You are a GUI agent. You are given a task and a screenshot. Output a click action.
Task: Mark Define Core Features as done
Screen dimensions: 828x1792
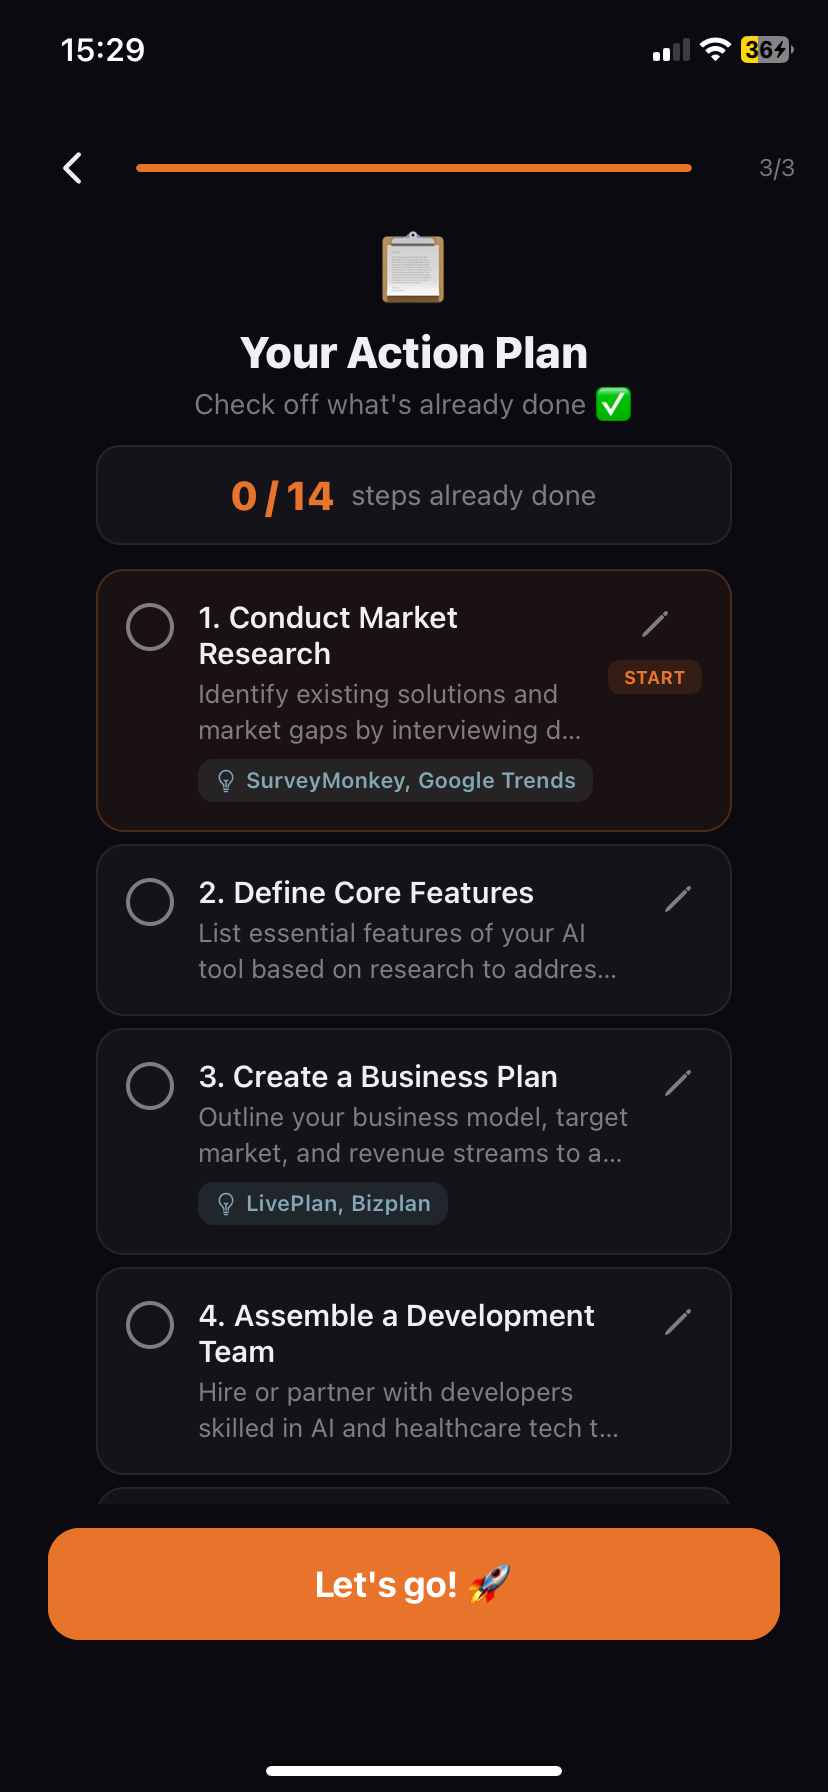coord(150,902)
